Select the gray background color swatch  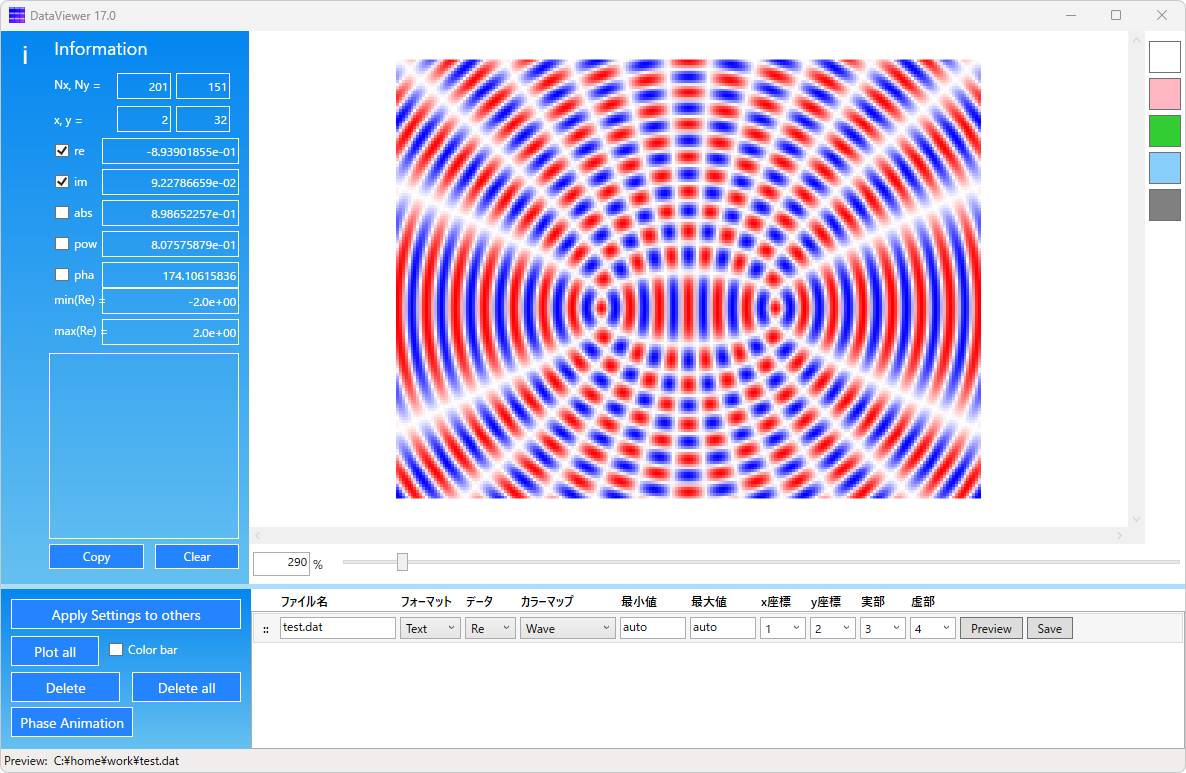point(1164,205)
